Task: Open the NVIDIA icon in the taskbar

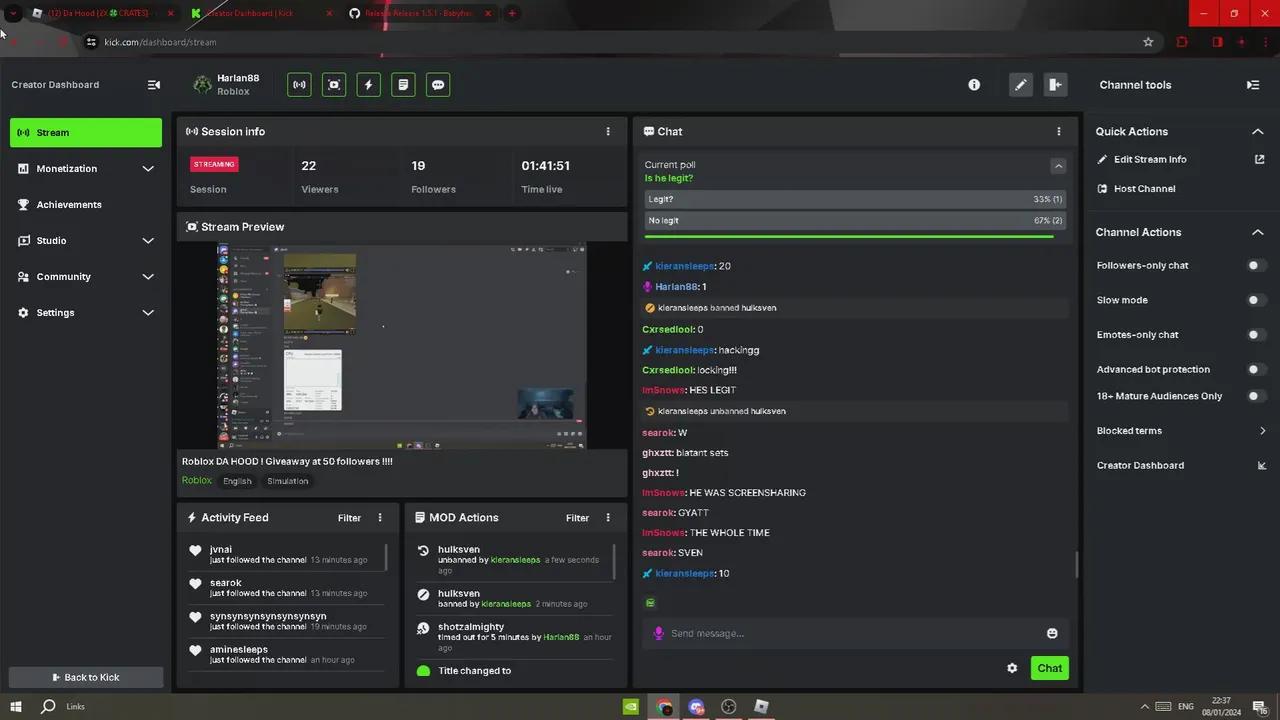Action: click(631, 706)
